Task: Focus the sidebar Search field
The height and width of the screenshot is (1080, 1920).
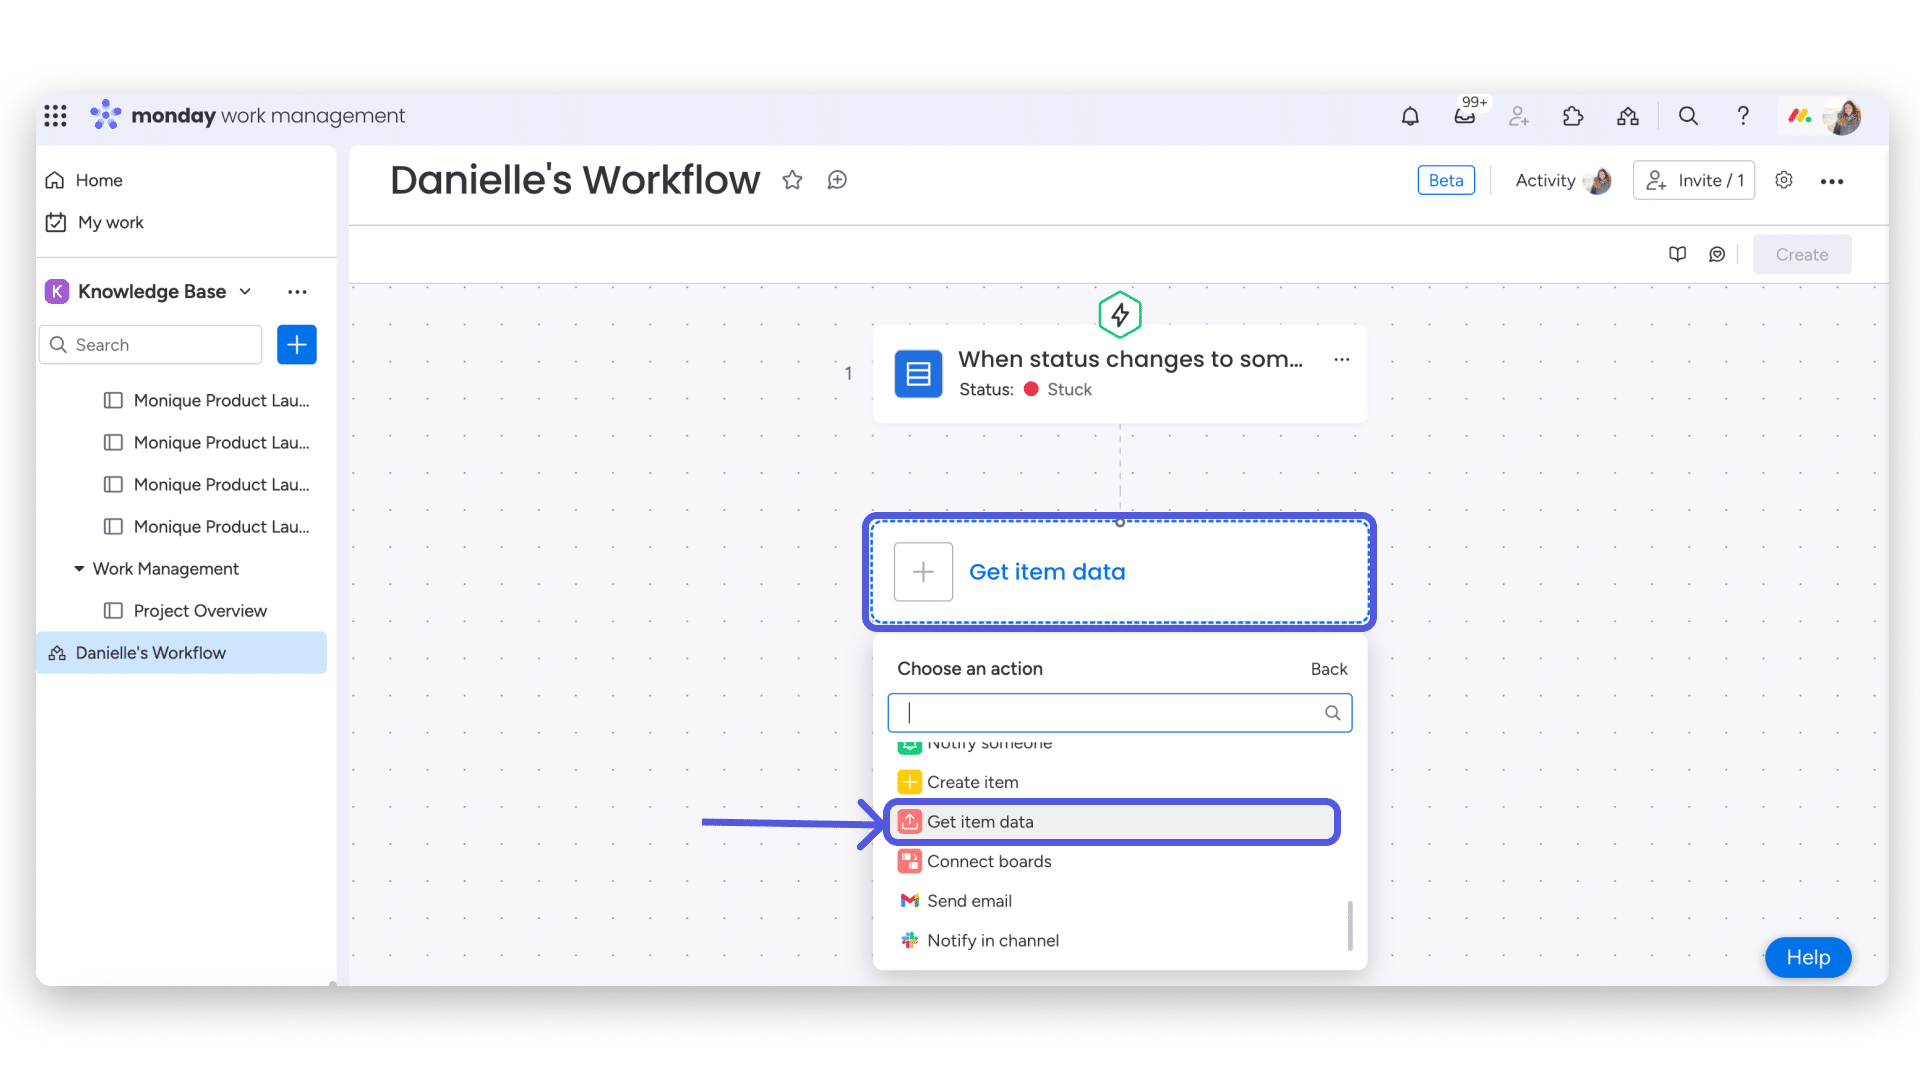Action: tap(151, 345)
